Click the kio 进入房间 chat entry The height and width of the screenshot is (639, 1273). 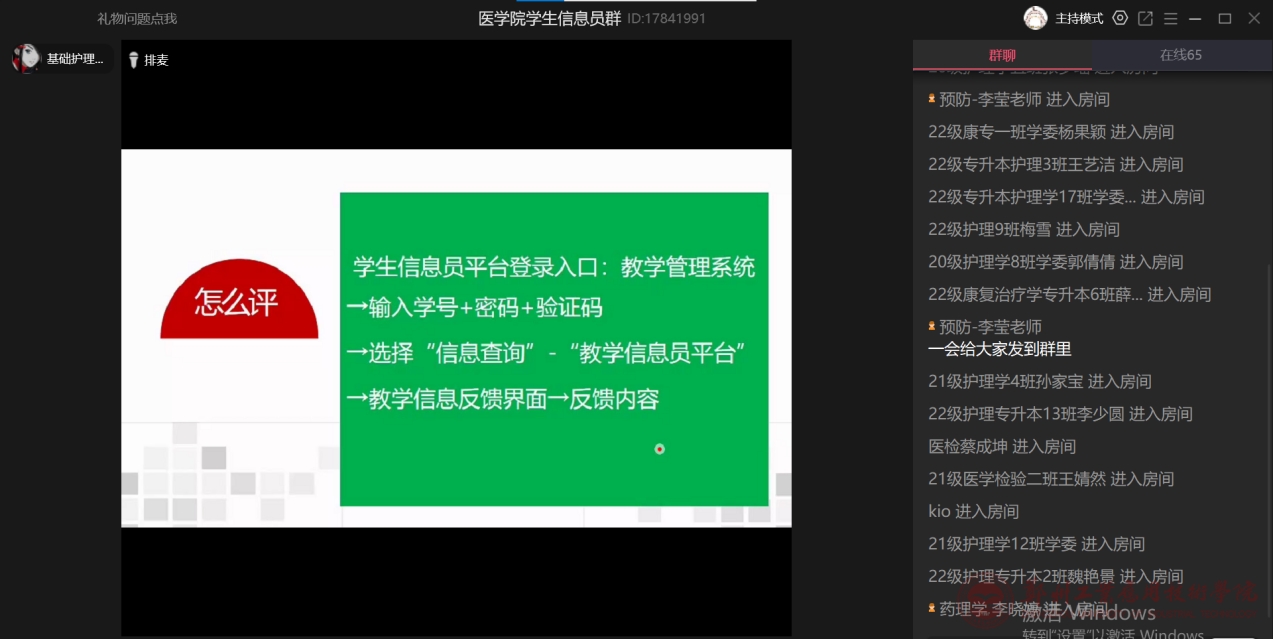click(x=973, y=511)
